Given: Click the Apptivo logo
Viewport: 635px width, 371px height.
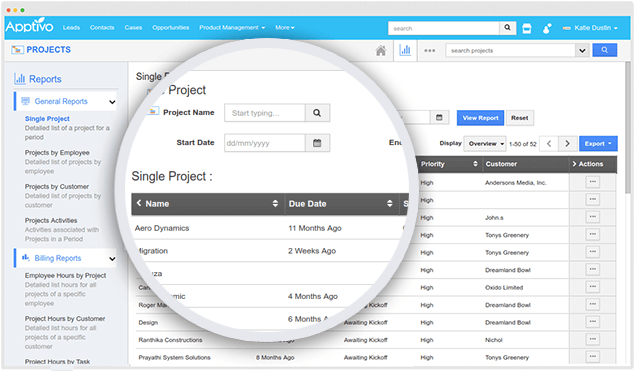Looking at the screenshot, I should tap(29, 26).
